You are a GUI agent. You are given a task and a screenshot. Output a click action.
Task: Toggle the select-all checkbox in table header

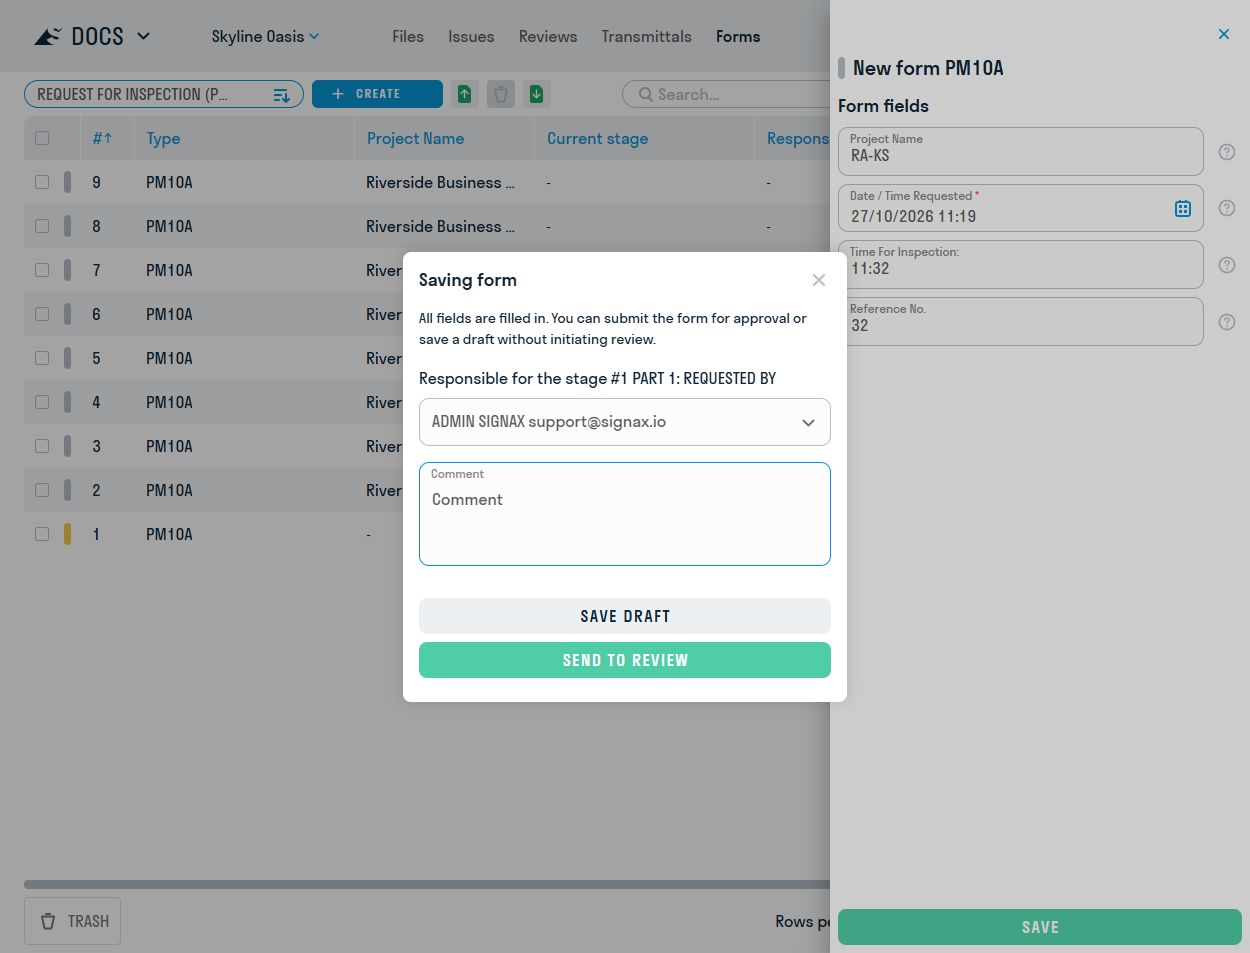(42, 138)
